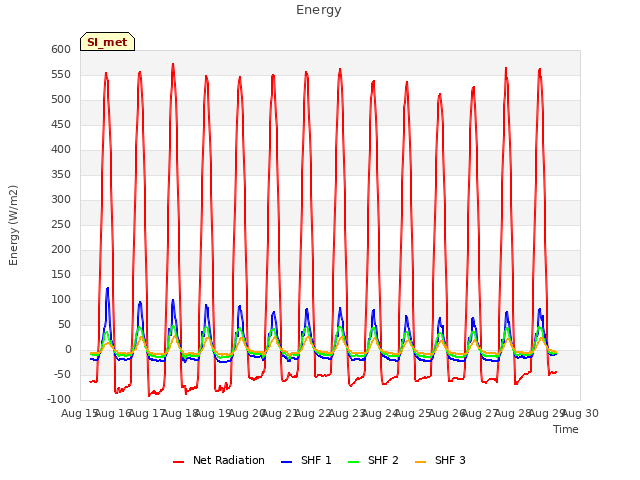This screenshot has width=640, height=480.
Task: Click the SHF 3 legend entry
Action: pyautogui.click(x=440, y=460)
